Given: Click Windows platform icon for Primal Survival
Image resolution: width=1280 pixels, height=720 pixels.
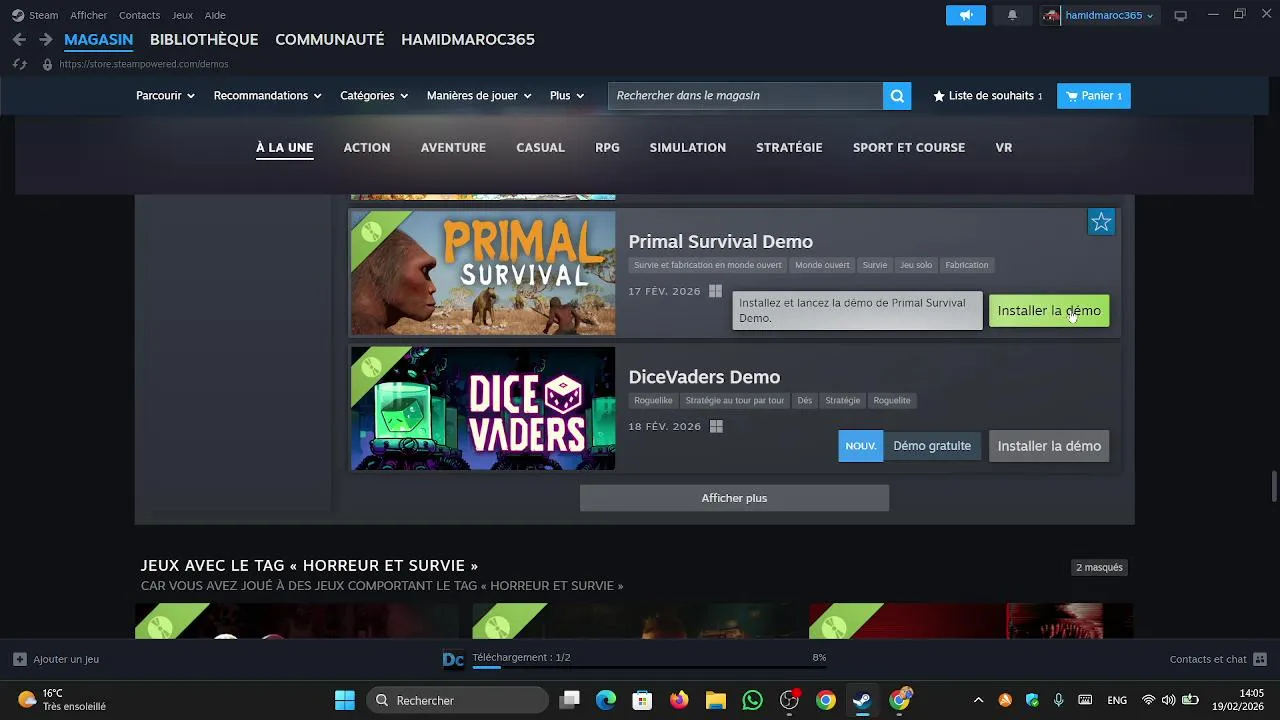Looking at the screenshot, I should tap(715, 291).
